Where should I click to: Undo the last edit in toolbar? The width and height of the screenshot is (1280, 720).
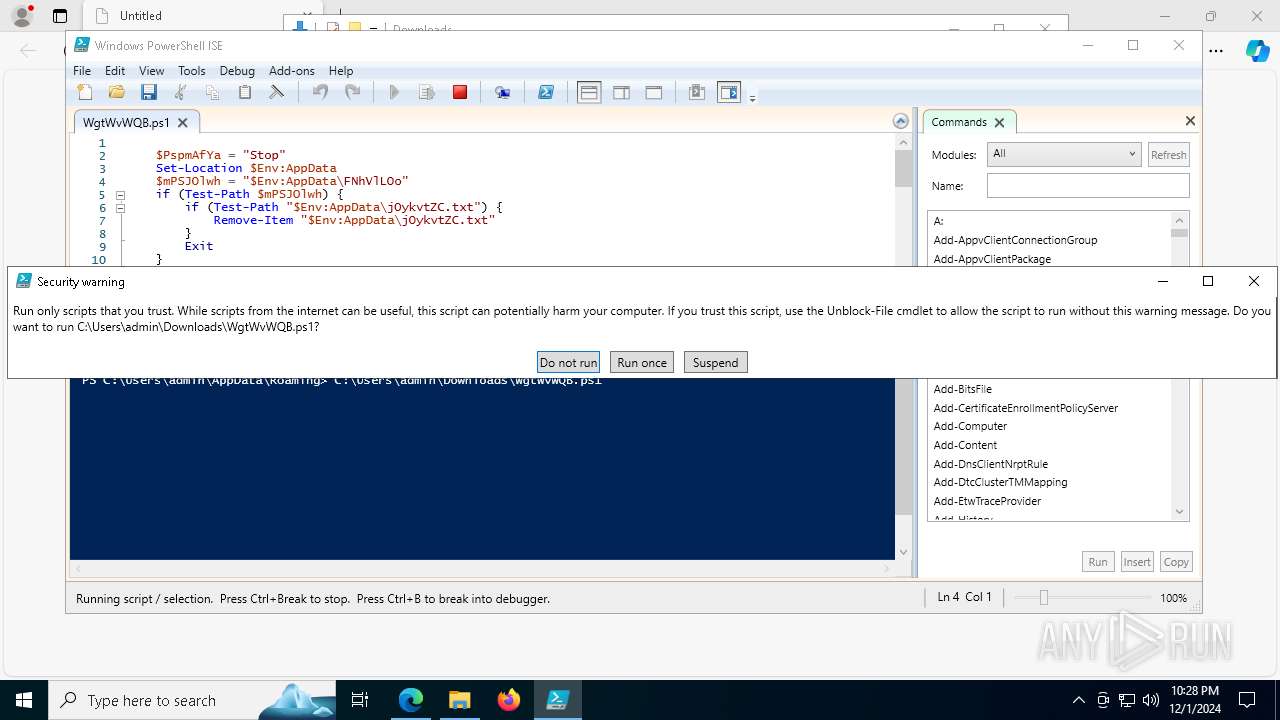[320, 93]
